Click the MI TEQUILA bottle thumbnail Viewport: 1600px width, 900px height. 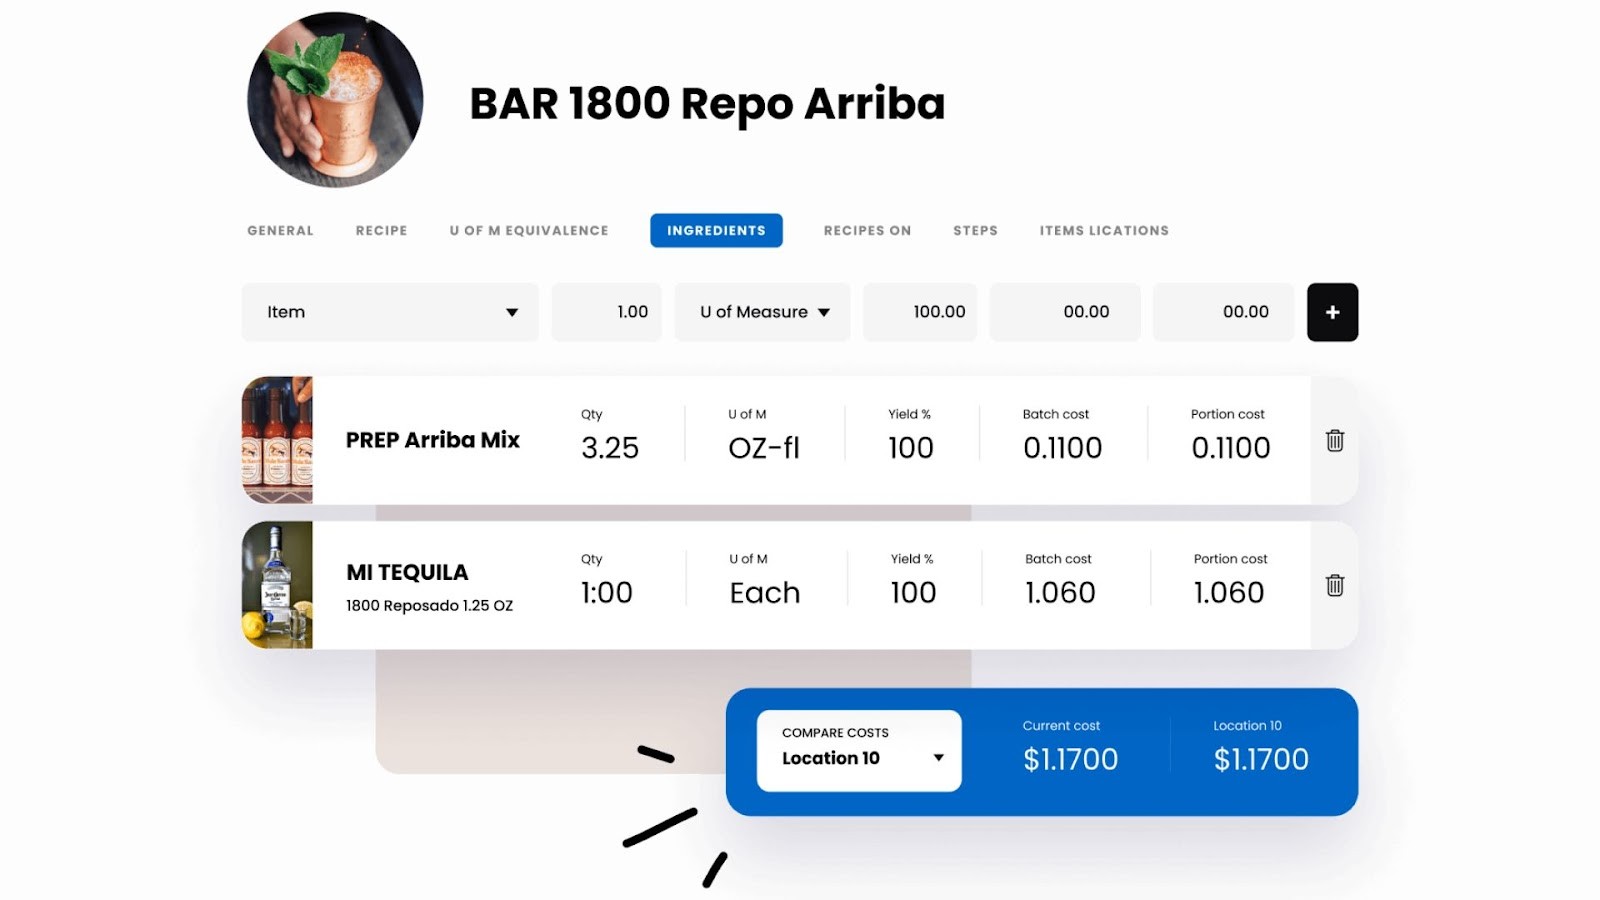[x=278, y=585]
